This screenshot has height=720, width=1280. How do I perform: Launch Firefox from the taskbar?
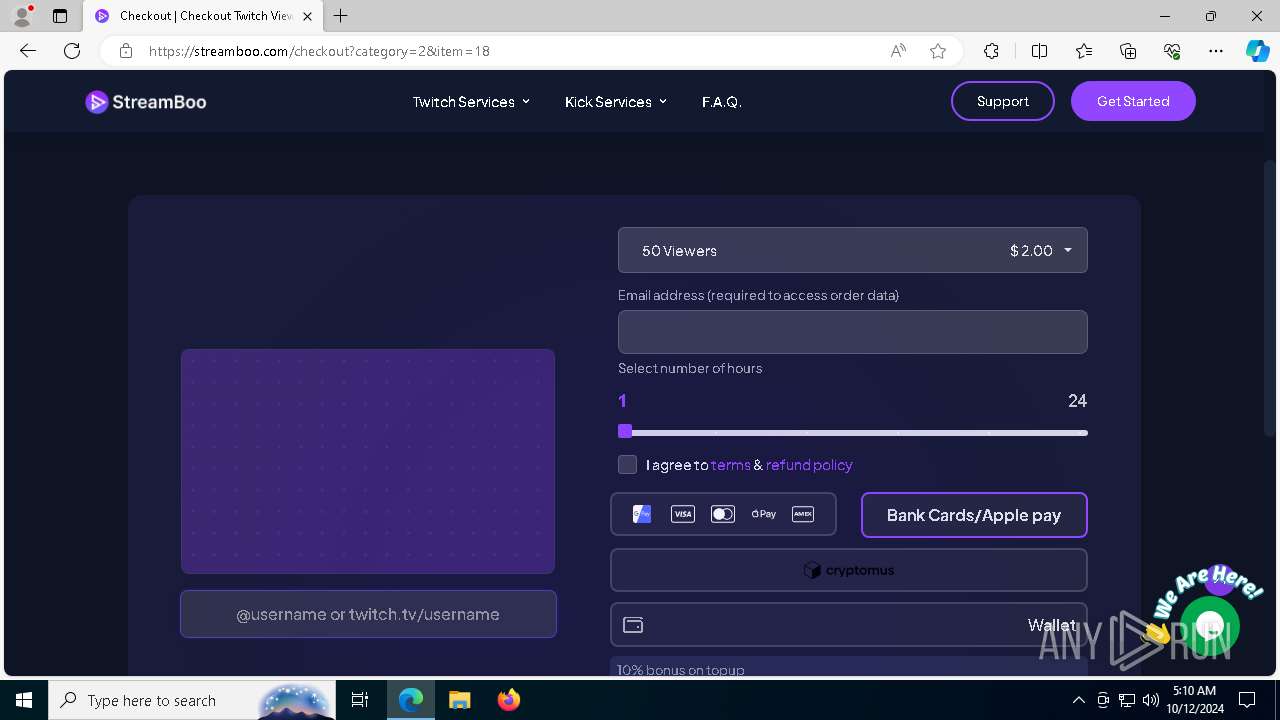[x=509, y=700]
